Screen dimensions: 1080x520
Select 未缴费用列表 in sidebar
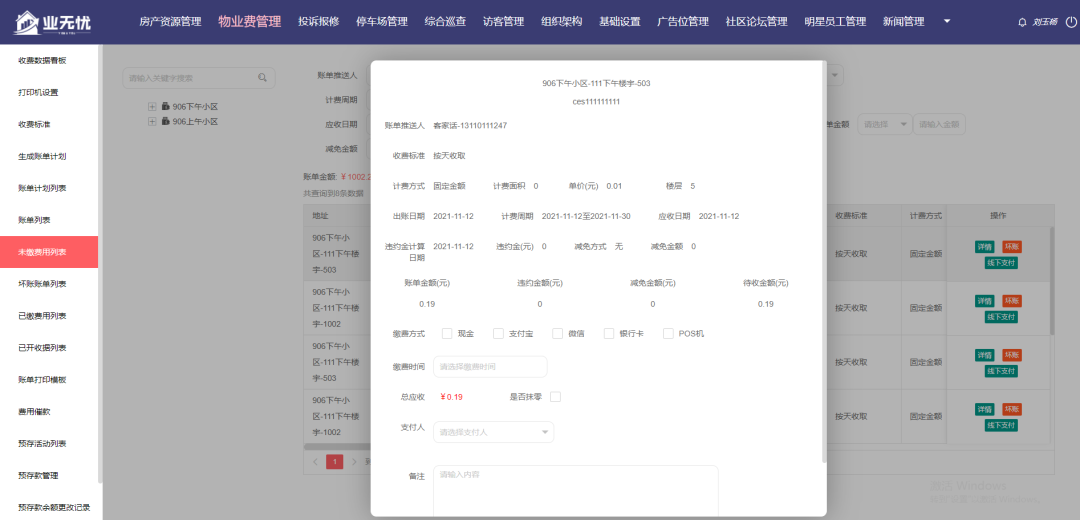point(49,252)
